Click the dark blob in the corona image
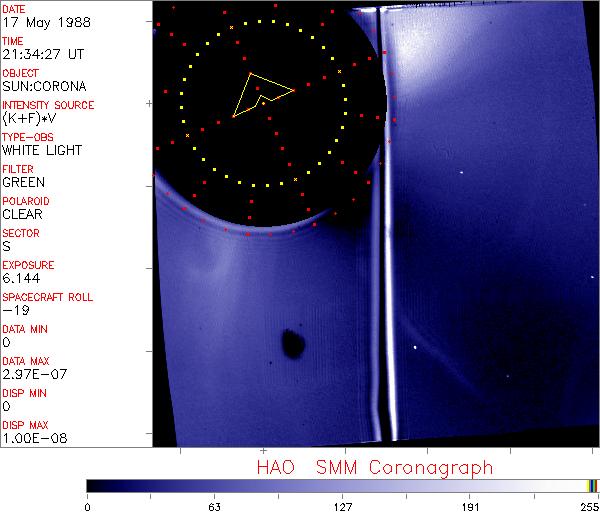Viewport: 600px width, 512px height. (x=293, y=344)
